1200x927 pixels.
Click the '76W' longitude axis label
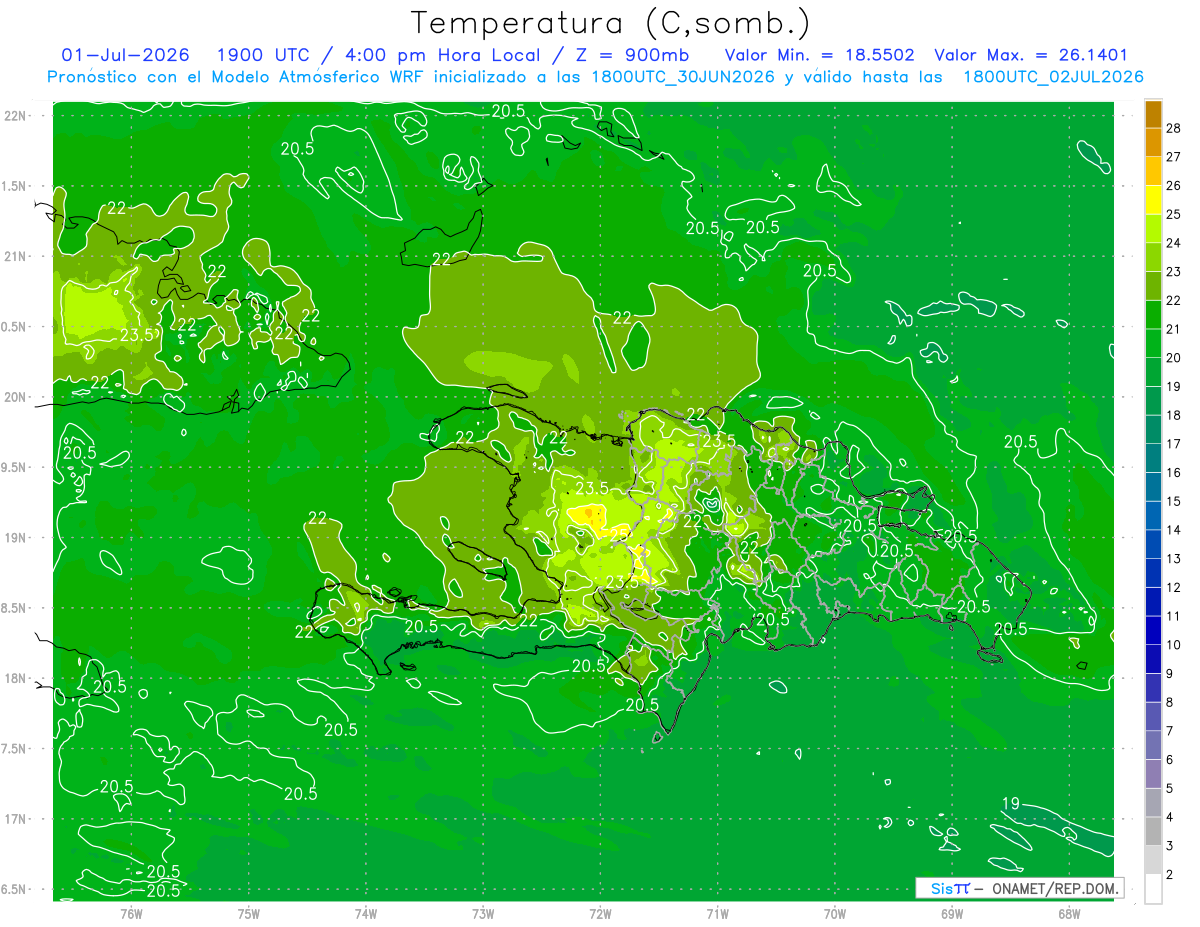pyautogui.click(x=131, y=913)
